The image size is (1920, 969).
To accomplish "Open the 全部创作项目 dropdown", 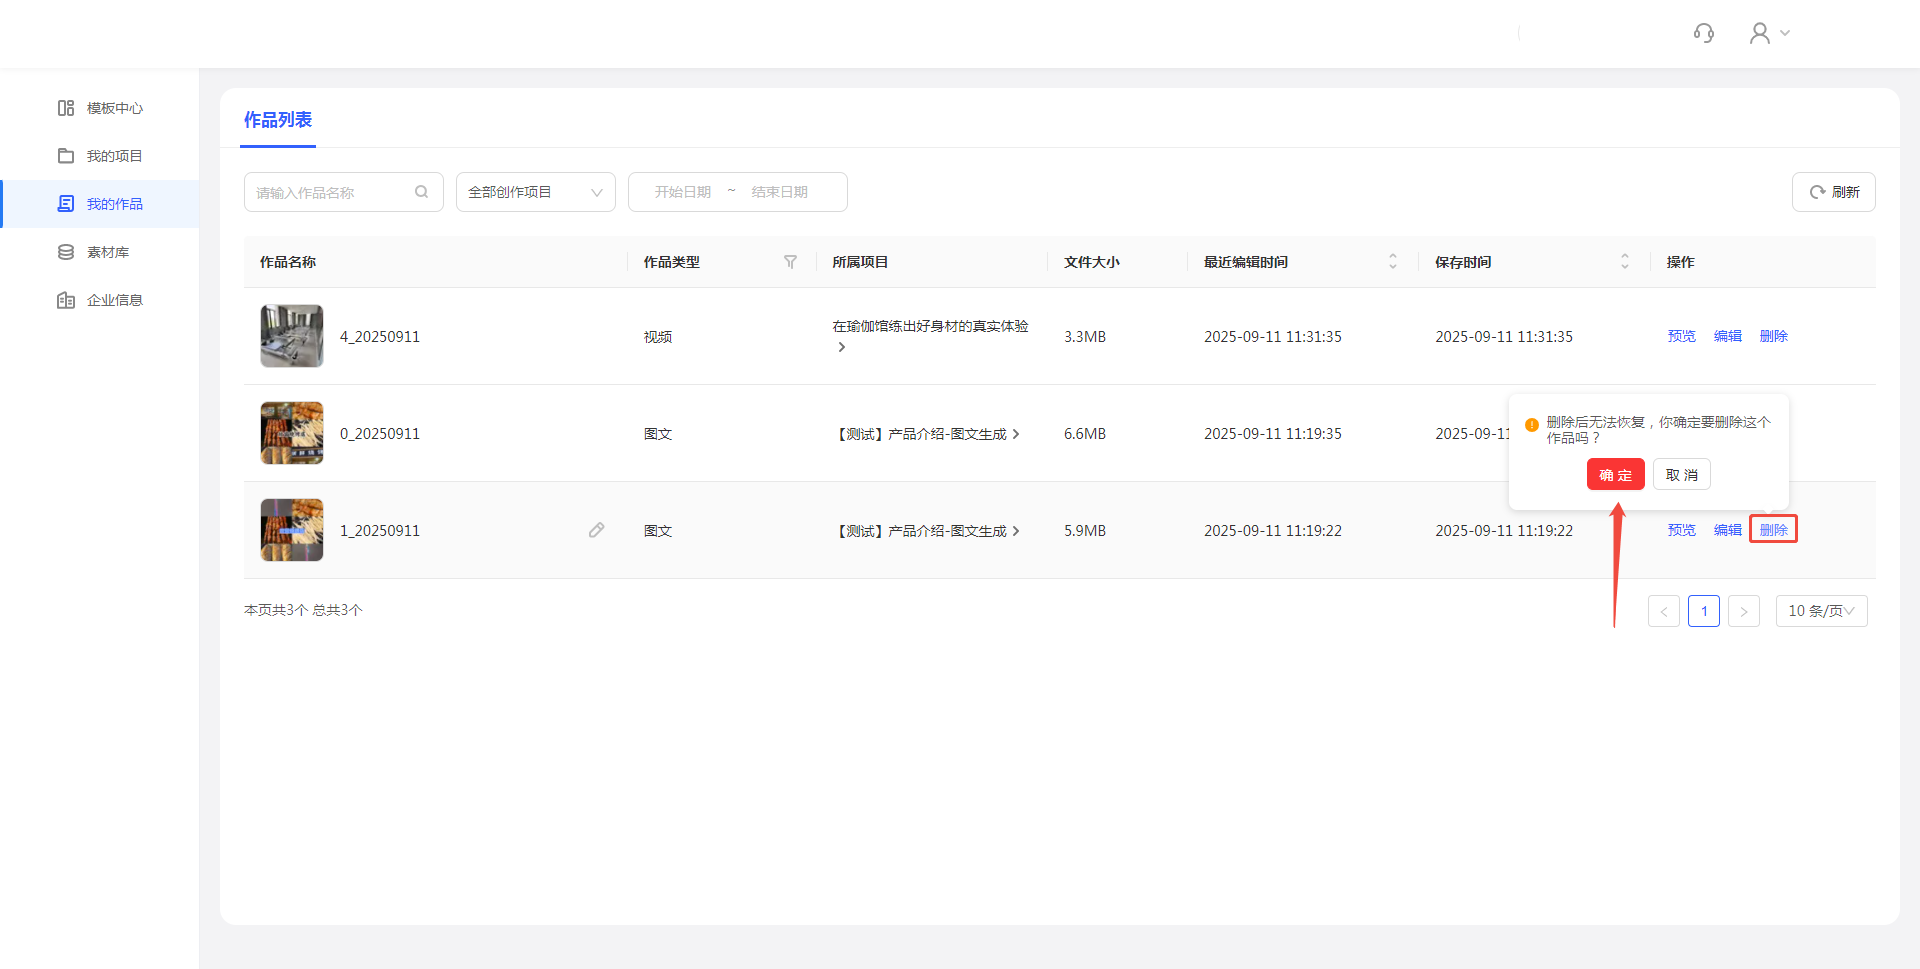I will tap(535, 192).
